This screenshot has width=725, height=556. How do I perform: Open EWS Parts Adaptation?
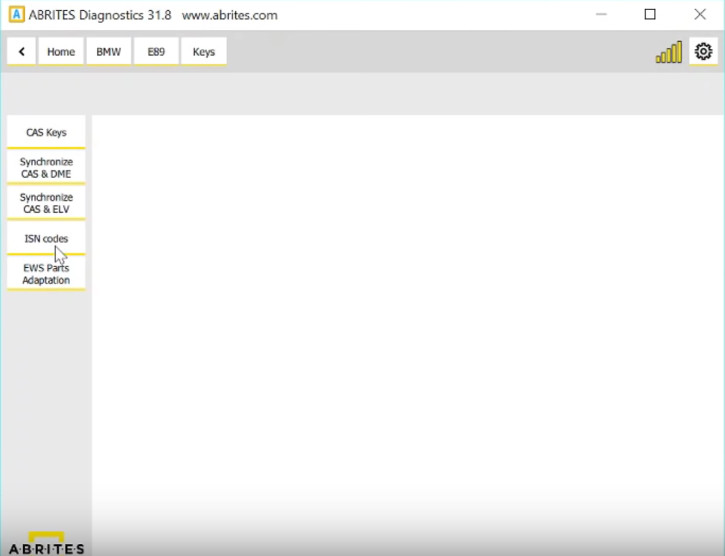pos(46,274)
